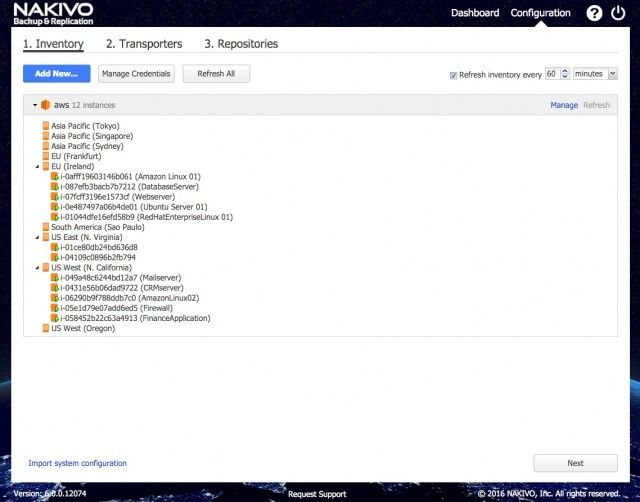Select the US West (Oregon) text
640x502 pixels.
pos(83,328)
